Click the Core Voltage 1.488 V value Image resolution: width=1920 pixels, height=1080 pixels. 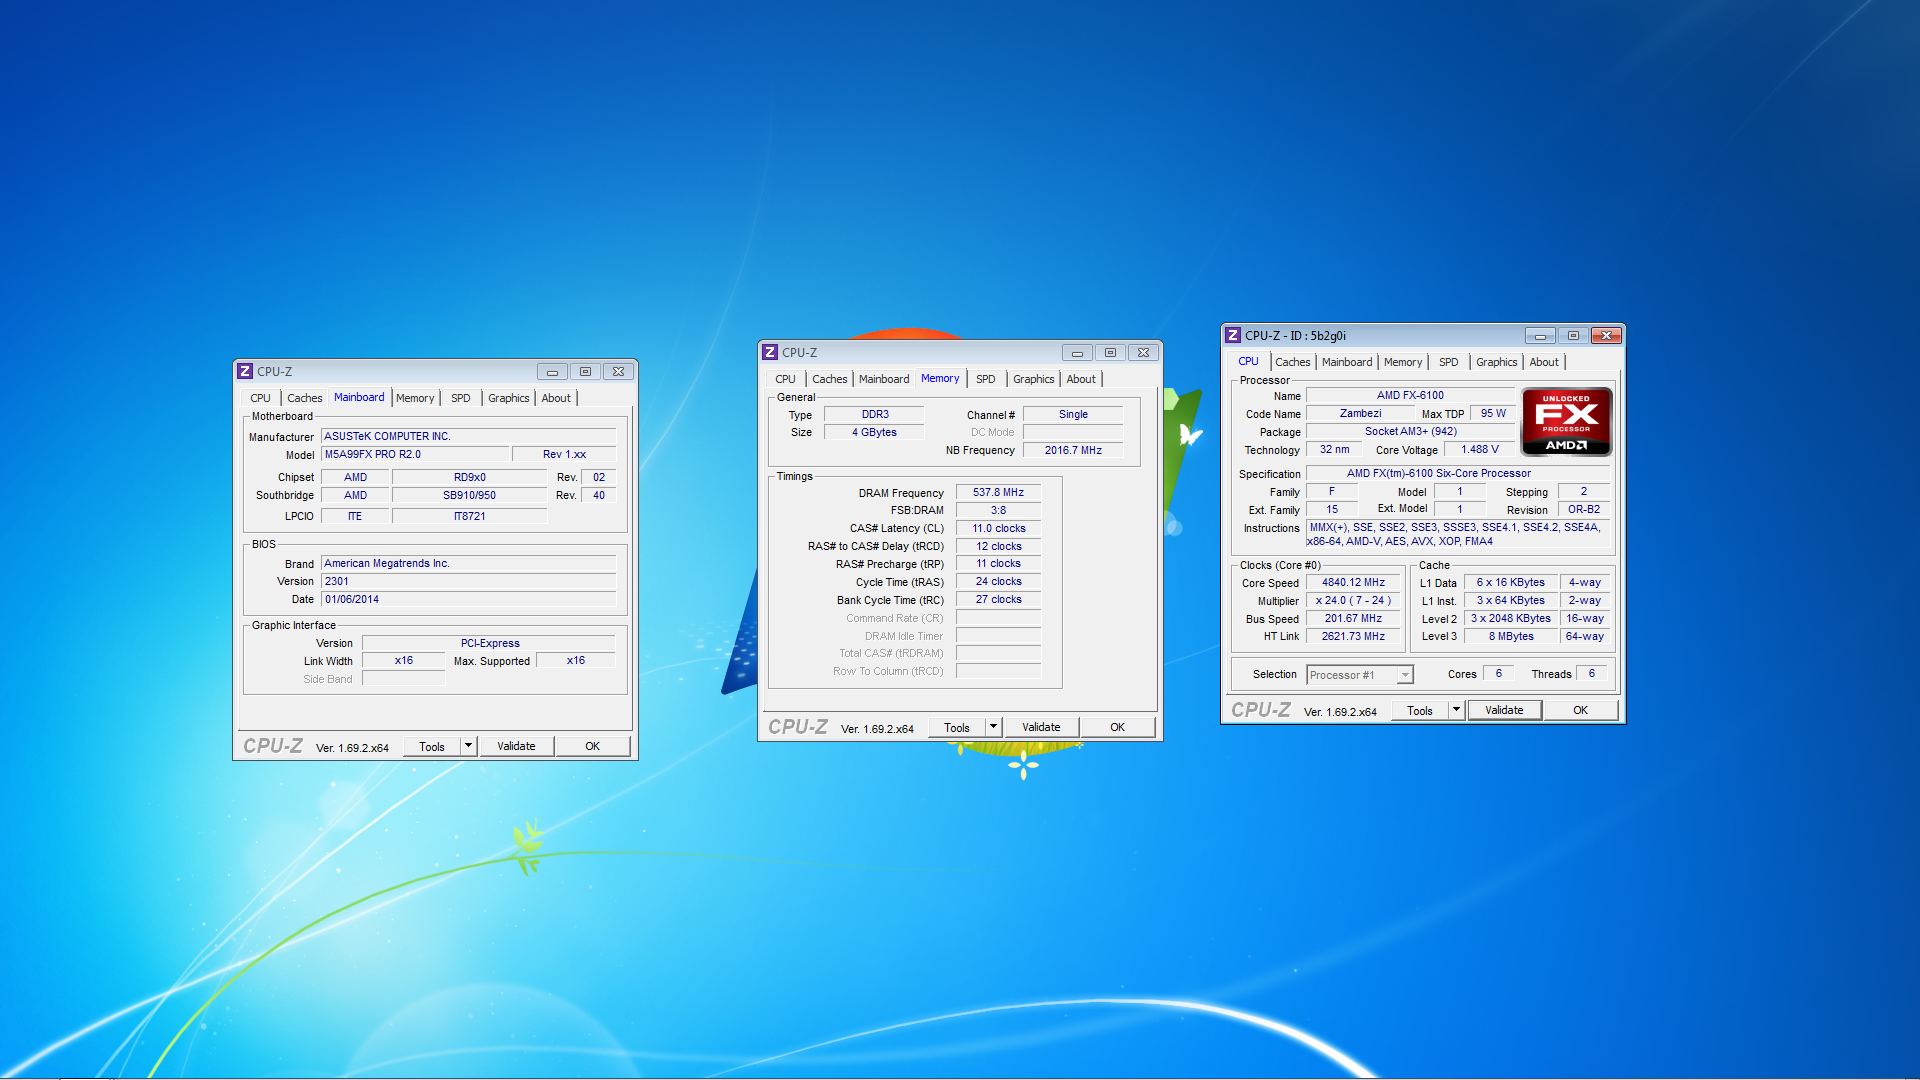[x=1479, y=449]
